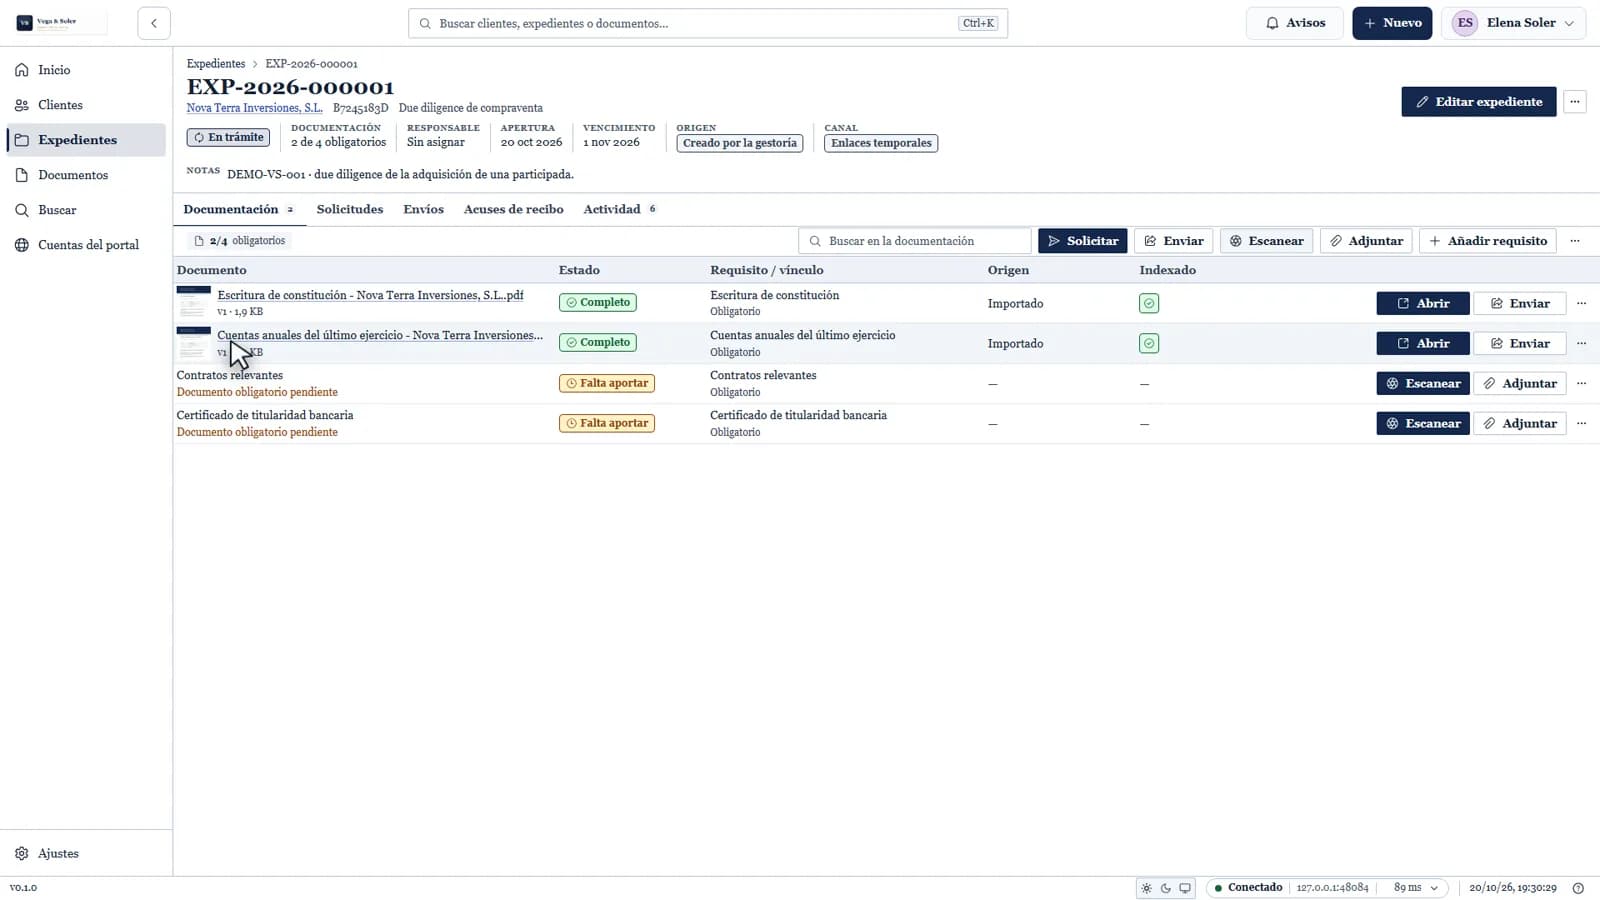Open Cuentas del portal

[86, 245]
